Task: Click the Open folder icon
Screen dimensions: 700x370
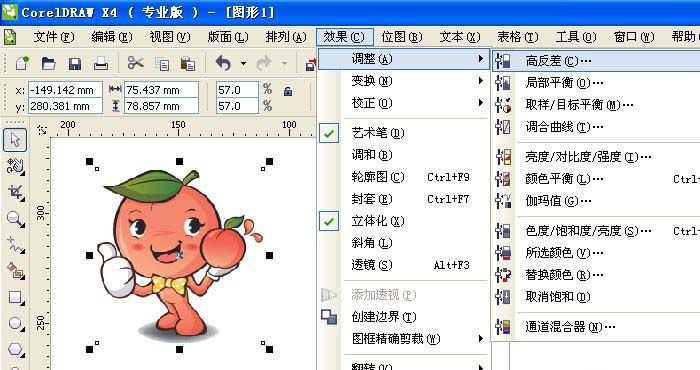Action: 48,64
